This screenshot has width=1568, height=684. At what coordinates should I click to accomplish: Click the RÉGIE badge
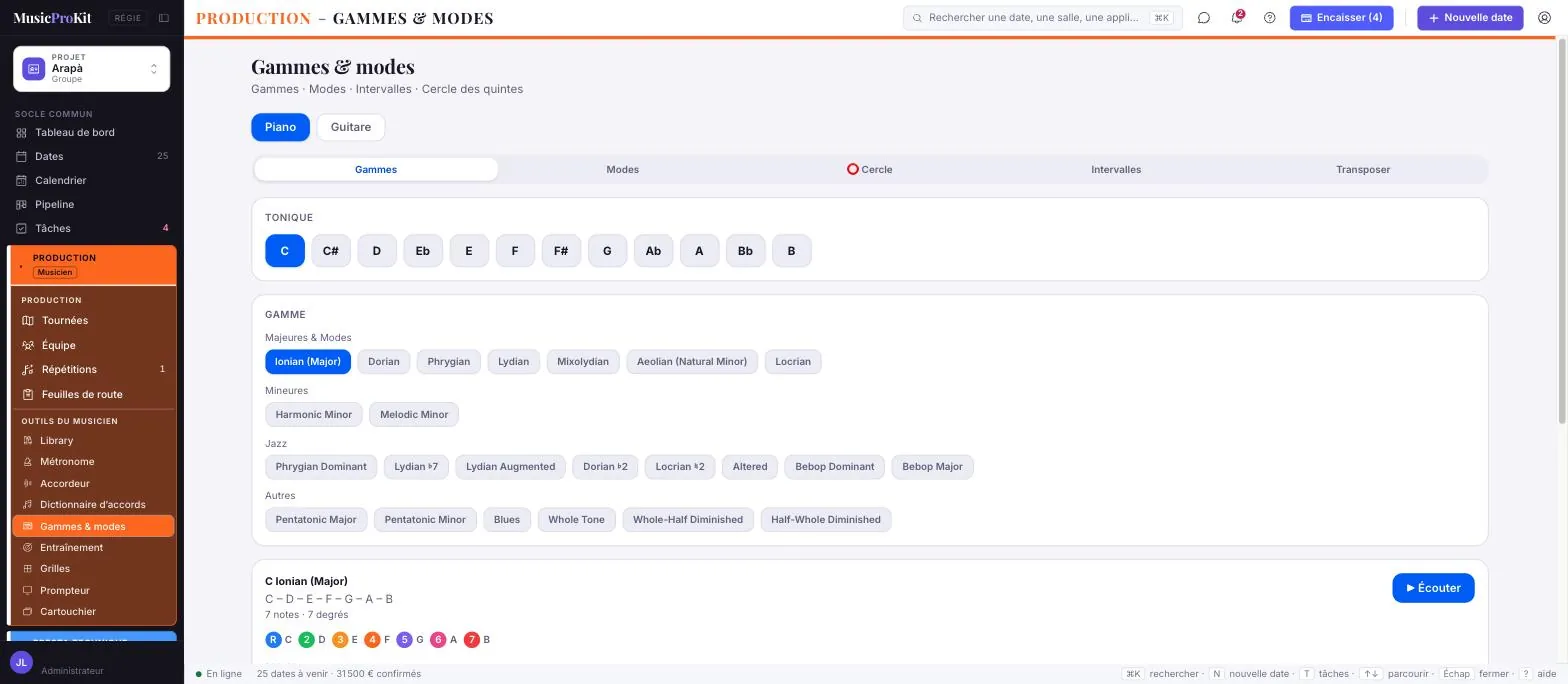point(127,18)
